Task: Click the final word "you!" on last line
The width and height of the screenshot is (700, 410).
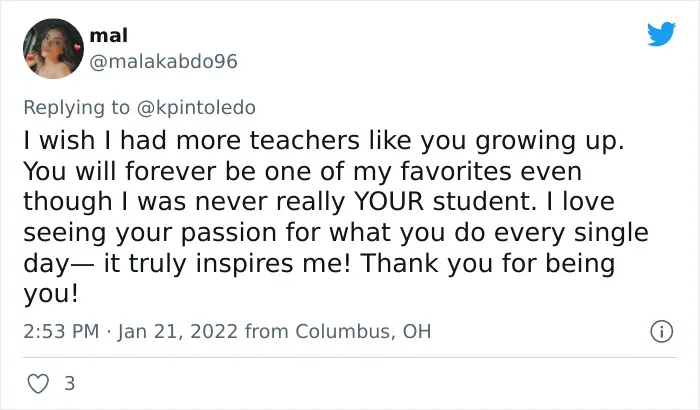Action: (x=50, y=295)
